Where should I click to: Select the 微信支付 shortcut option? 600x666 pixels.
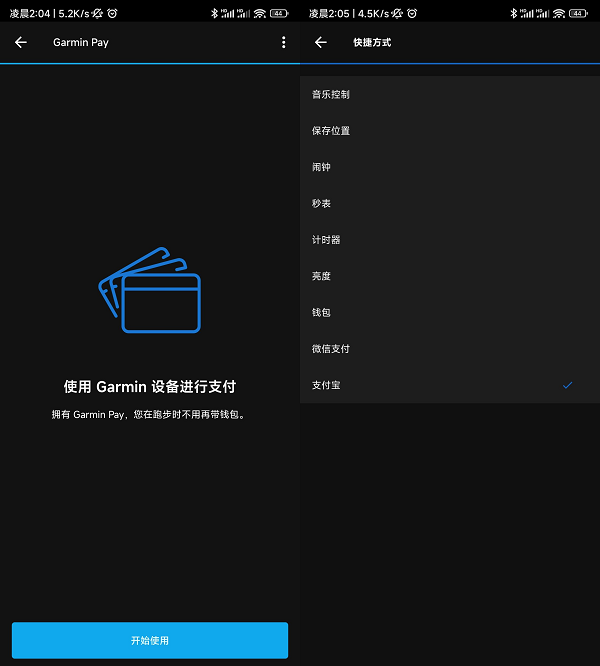(450, 349)
